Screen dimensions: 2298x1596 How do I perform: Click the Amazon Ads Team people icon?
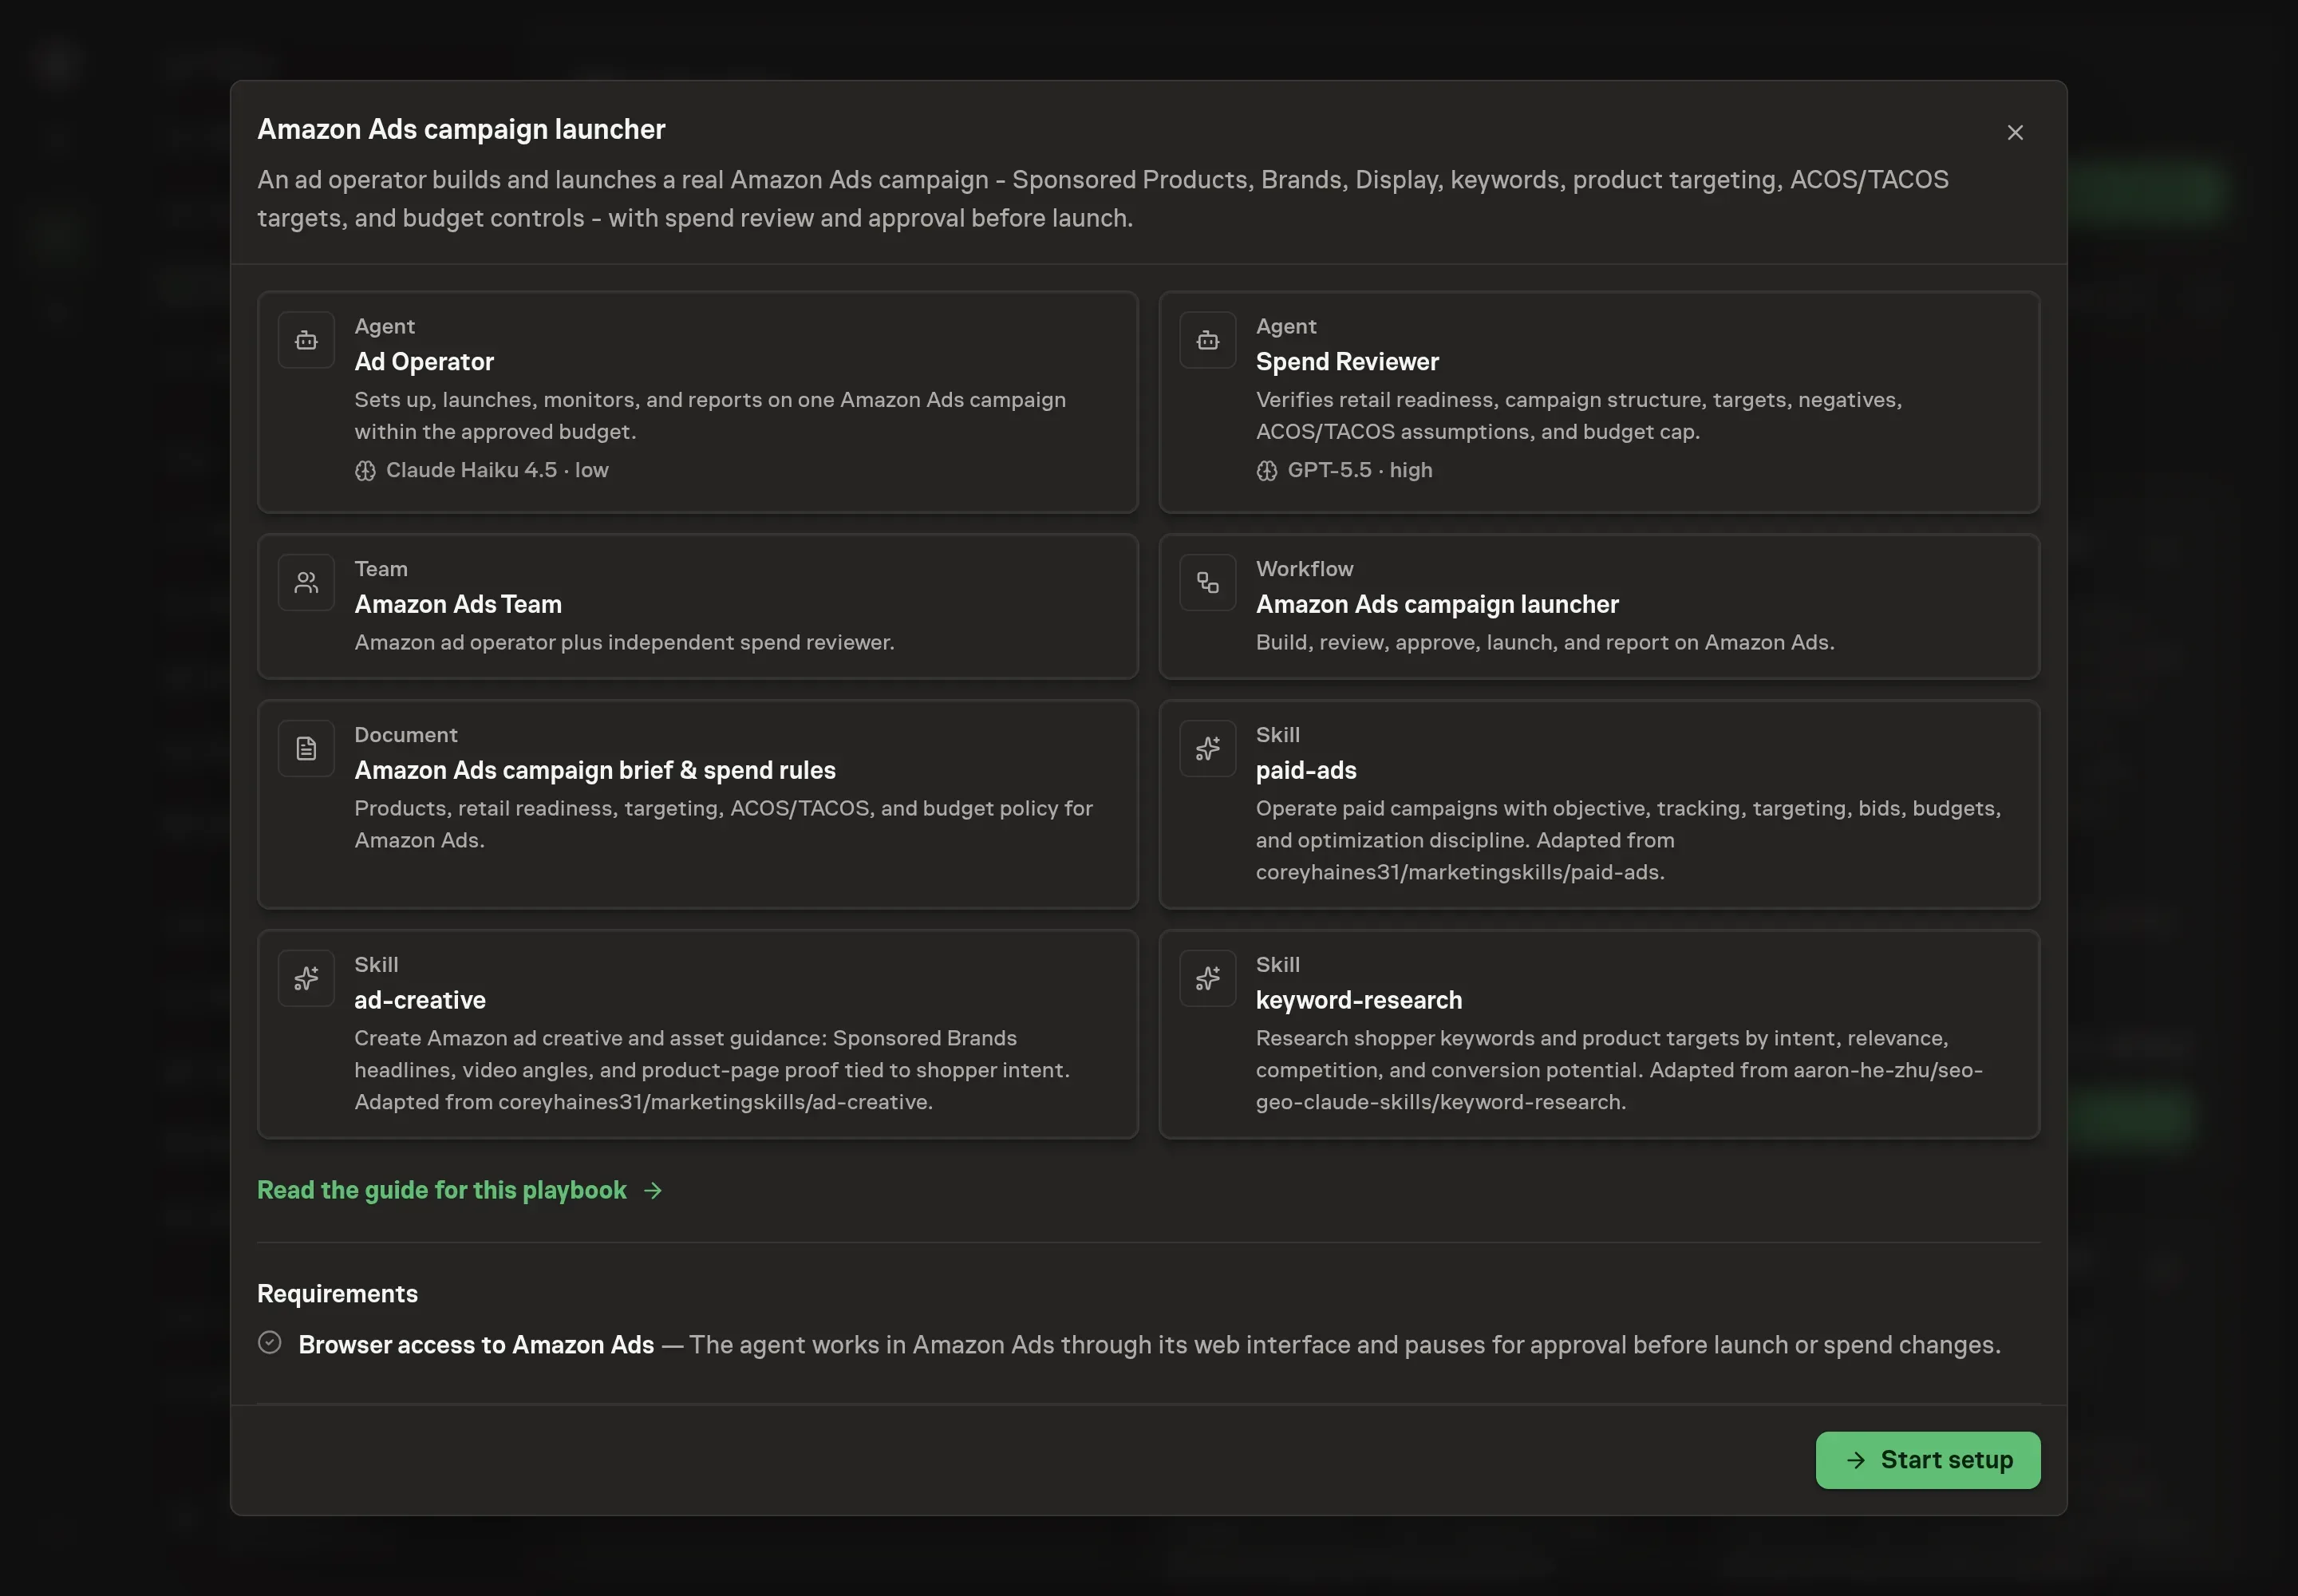[306, 583]
